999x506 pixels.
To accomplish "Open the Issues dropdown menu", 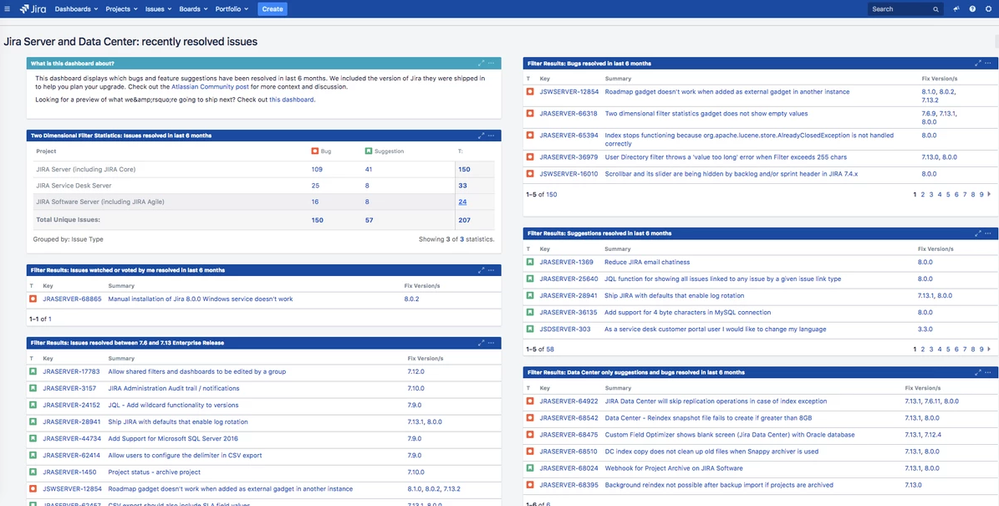I will coord(158,9).
